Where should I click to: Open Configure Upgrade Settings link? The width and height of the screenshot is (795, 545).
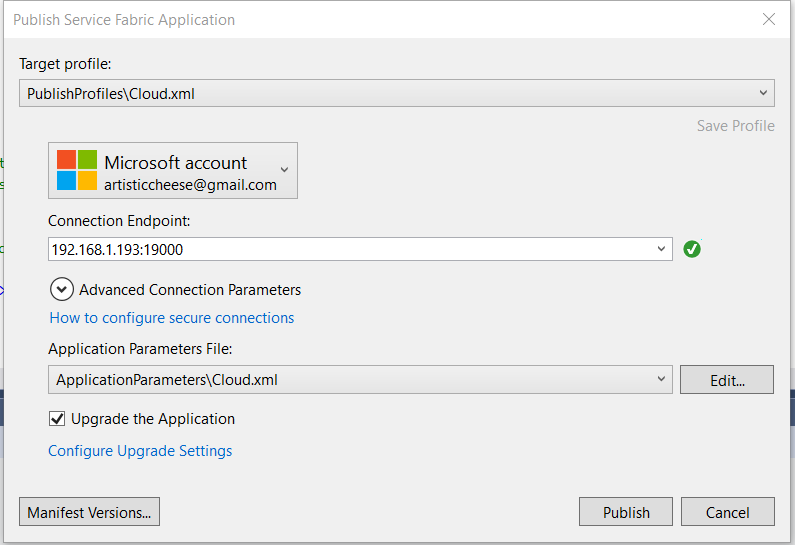pyautogui.click(x=140, y=451)
